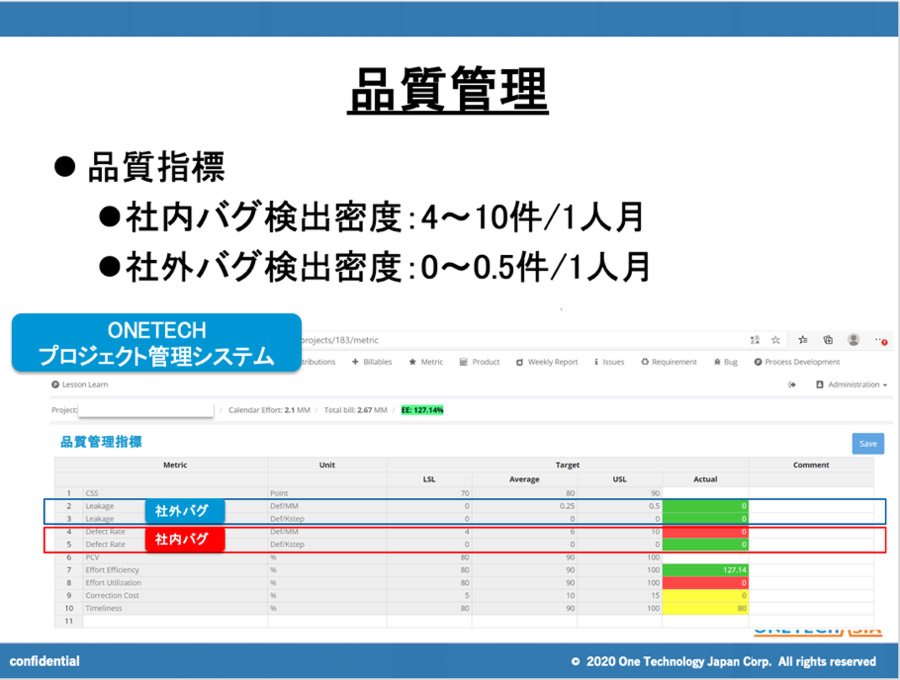
Task: Expand the Administration dropdown
Action: [x=852, y=384]
